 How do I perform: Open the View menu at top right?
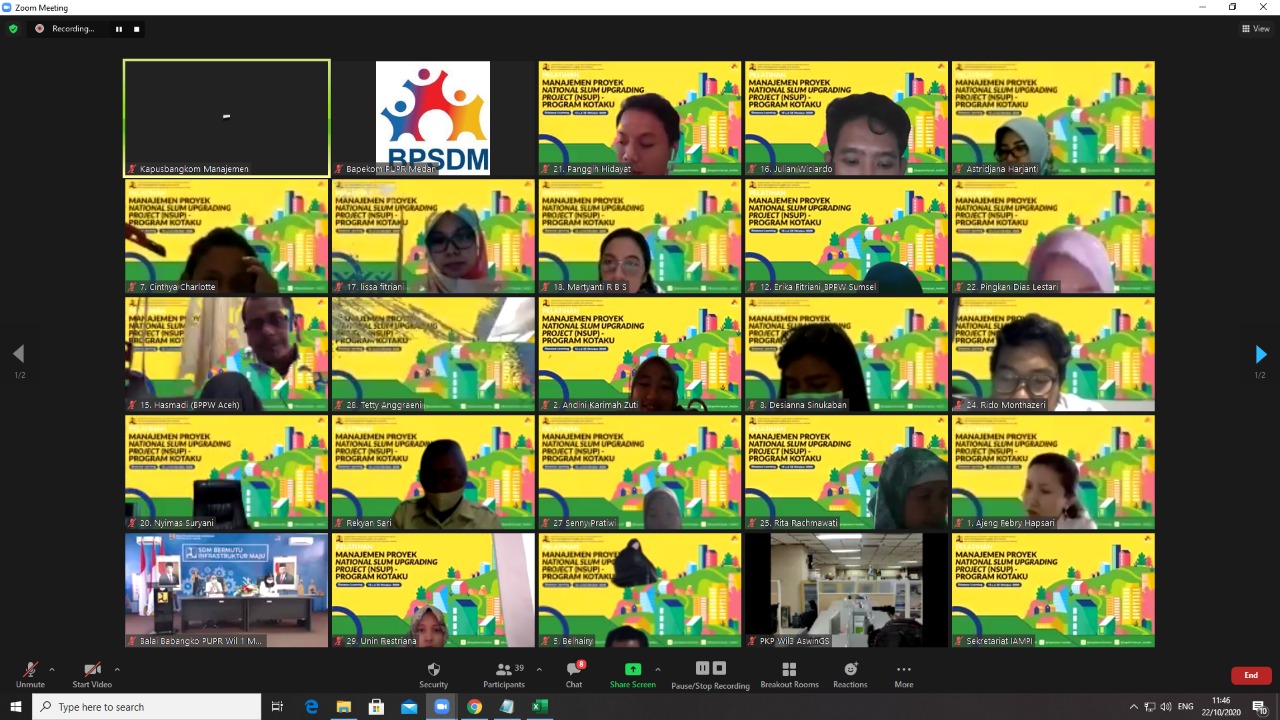click(1255, 29)
